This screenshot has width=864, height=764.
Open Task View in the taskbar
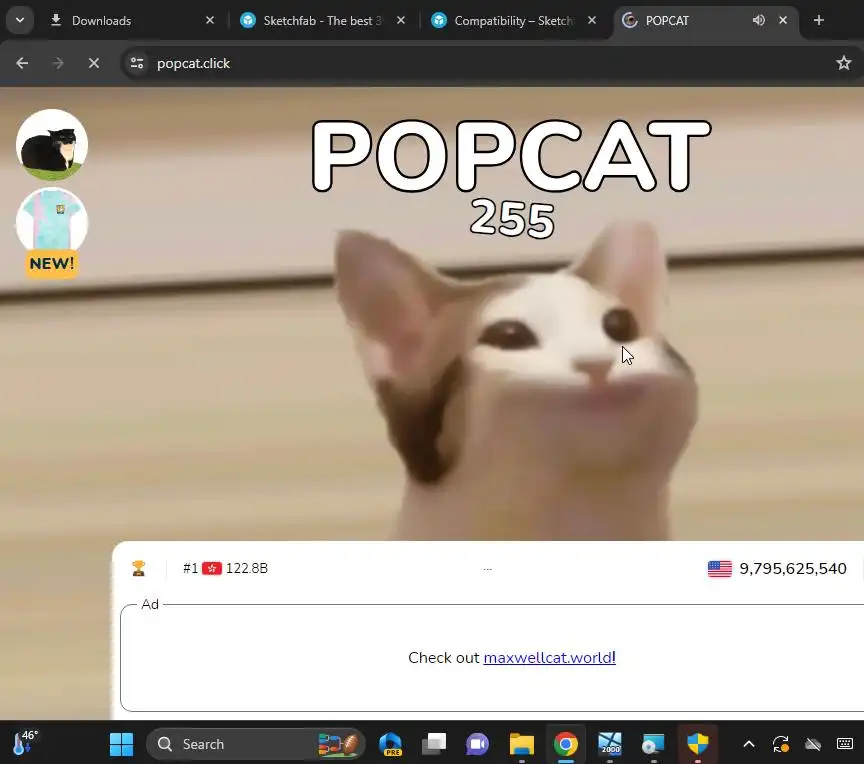434,744
